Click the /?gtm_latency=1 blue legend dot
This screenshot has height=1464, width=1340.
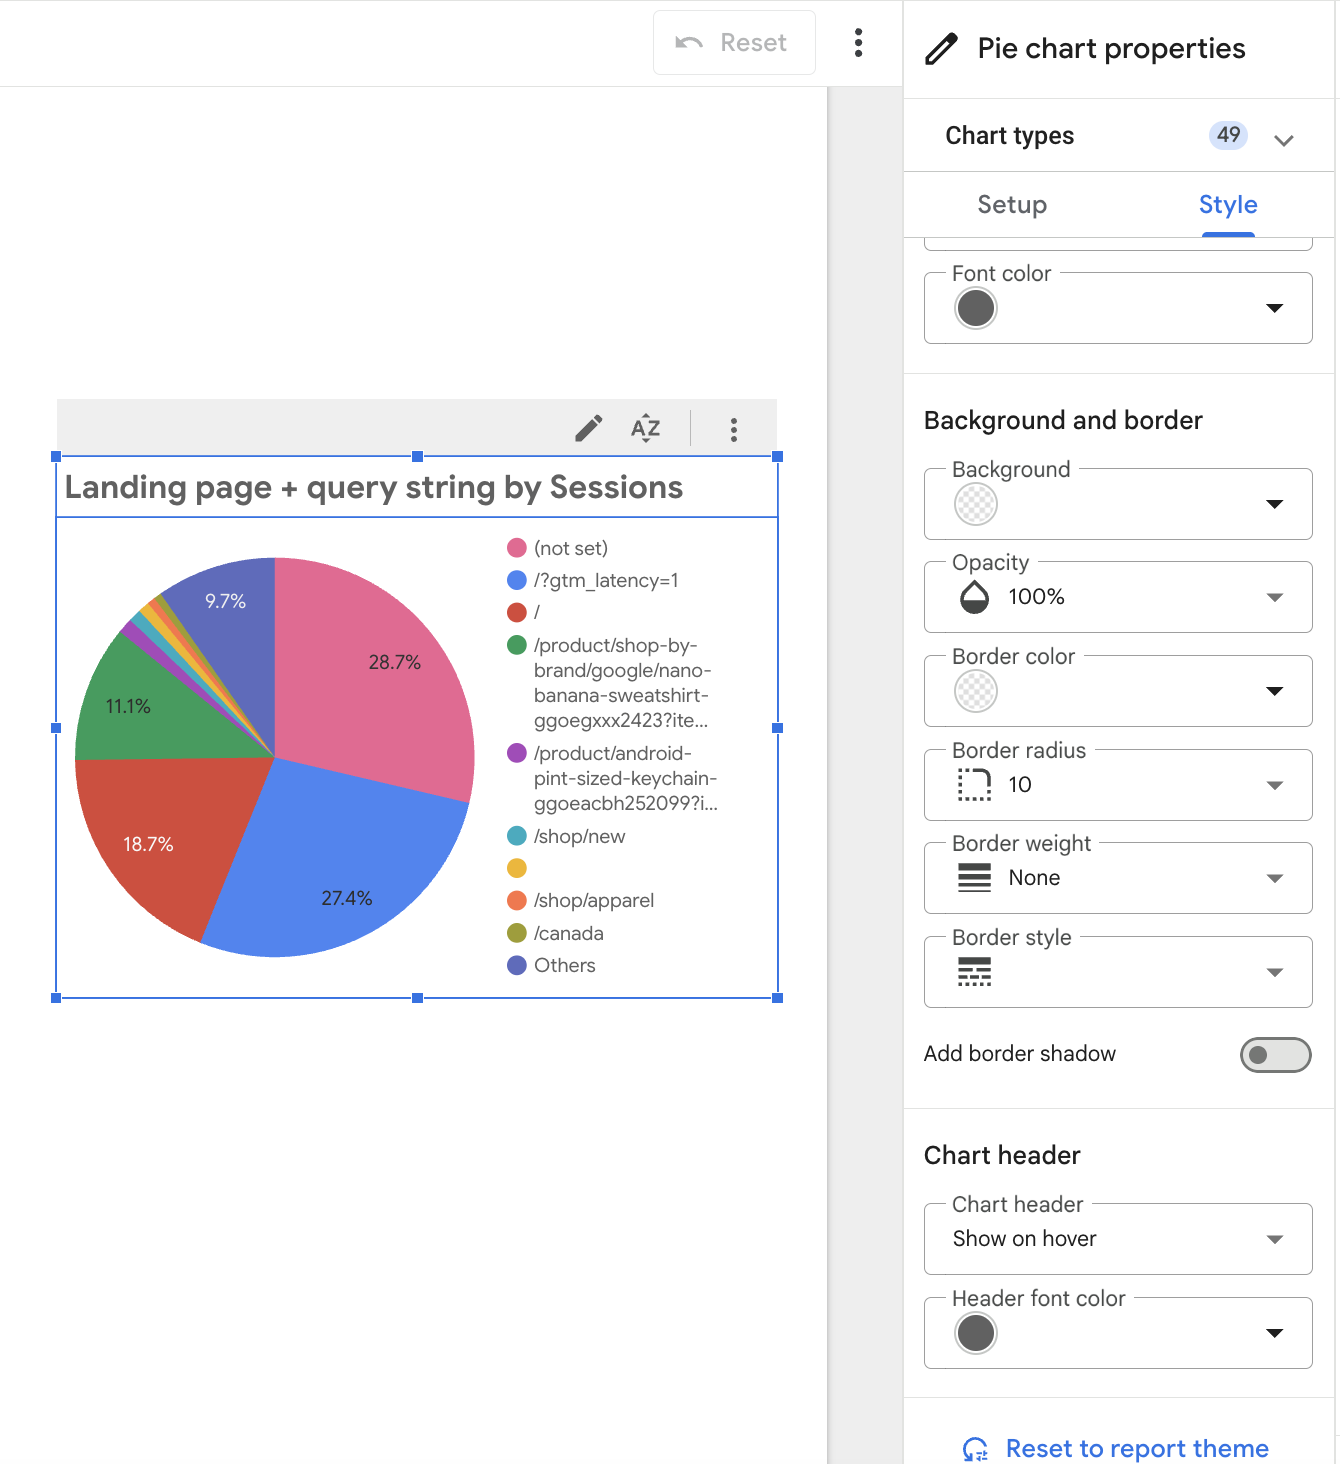(x=517, y=580)
